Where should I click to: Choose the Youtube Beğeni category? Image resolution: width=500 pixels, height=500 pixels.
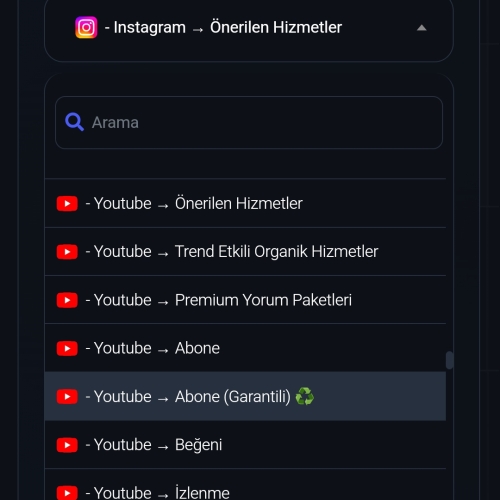[245, 445]
